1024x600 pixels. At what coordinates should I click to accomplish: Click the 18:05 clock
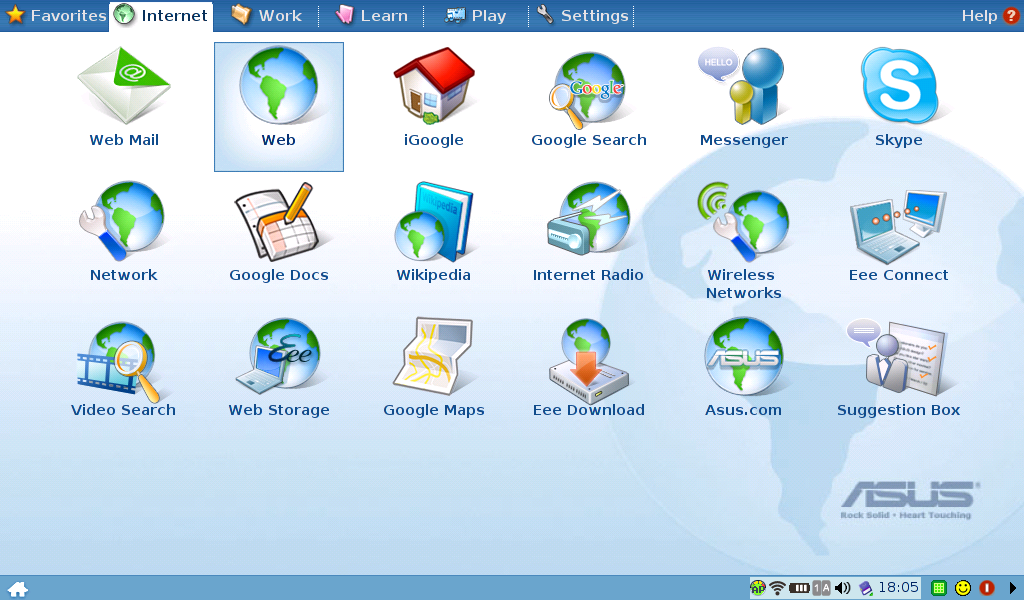(x=898, y=588)
